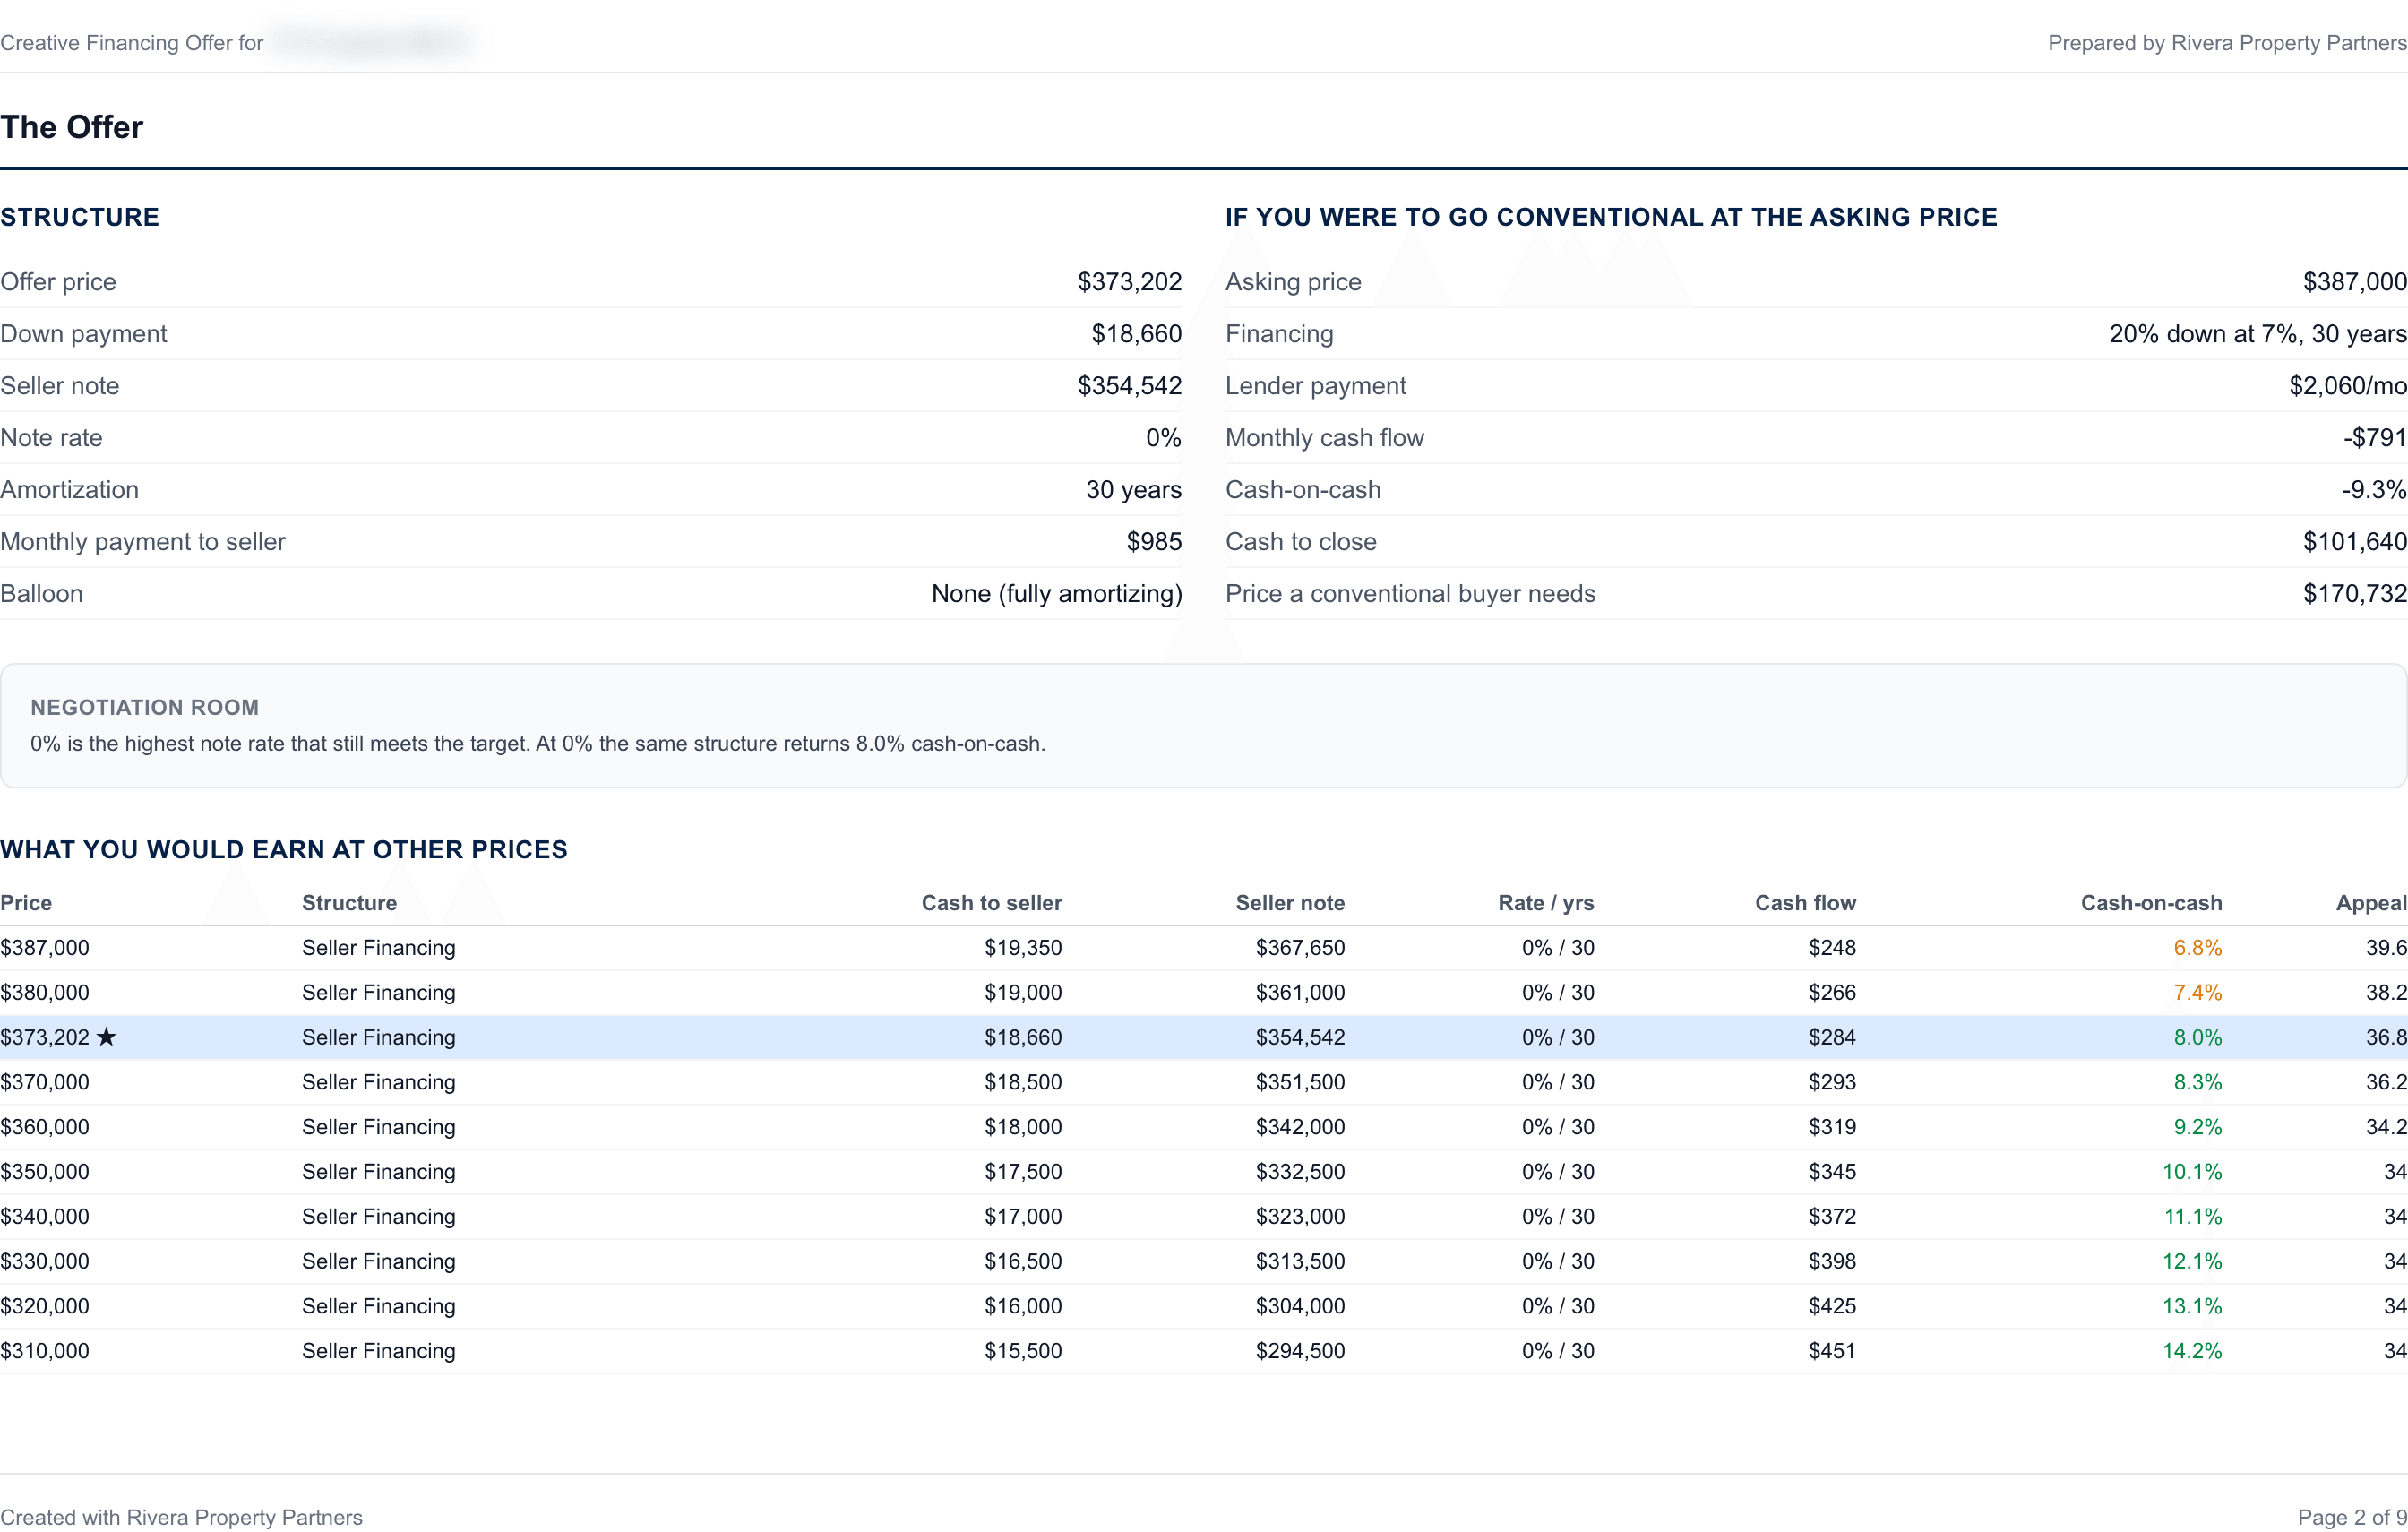The image size is (2408, 1532).
Task: Select the $320,000 price cell
Action: 45,1306
